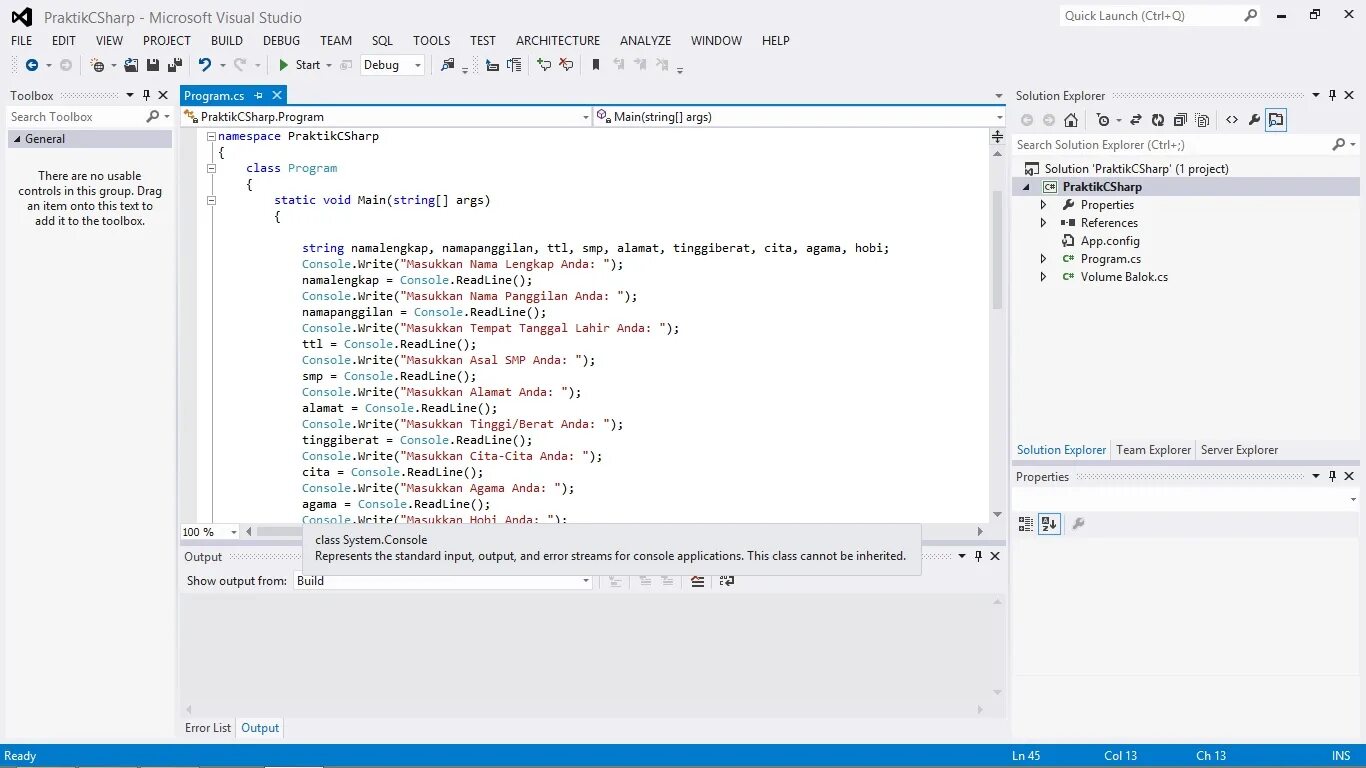Viewport: 1366px width, 768px height.
Task: Collapse the PraktikCSharp project node
Action: pos(1026,187)
